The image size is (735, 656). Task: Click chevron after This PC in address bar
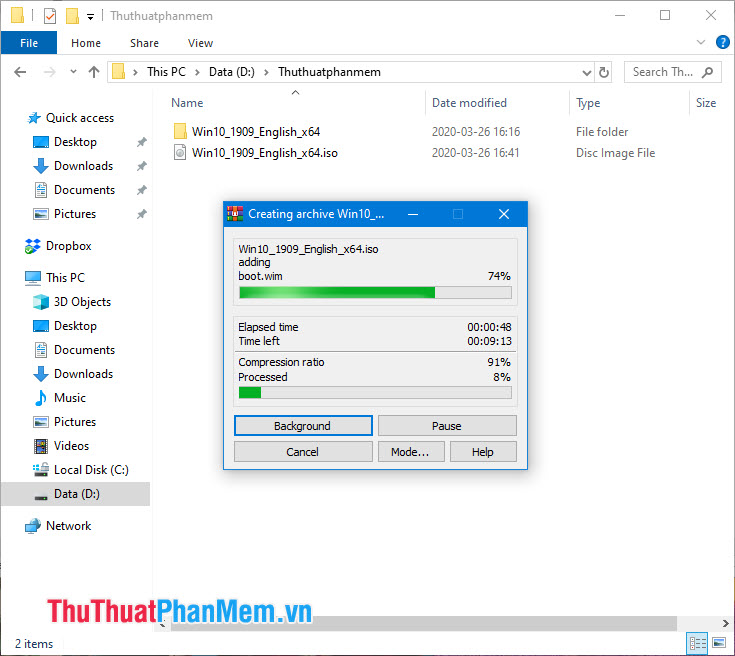197,72
